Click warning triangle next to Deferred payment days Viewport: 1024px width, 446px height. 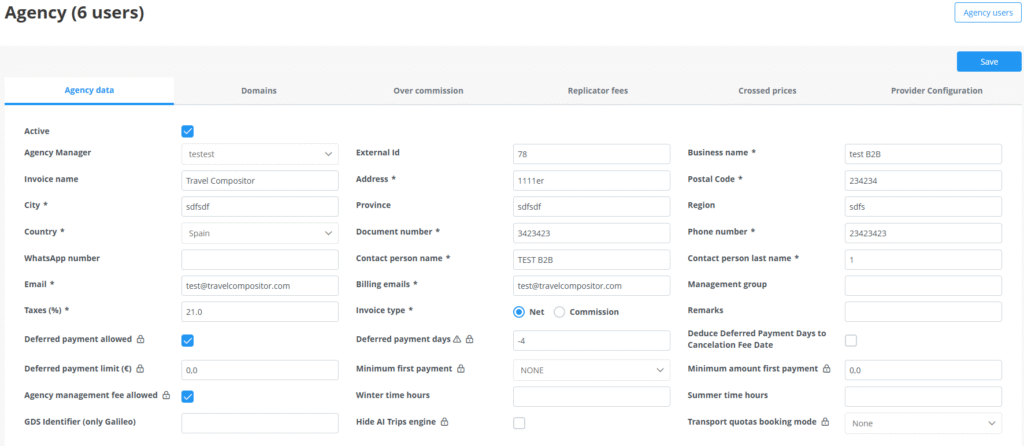(x=458, y=339)
